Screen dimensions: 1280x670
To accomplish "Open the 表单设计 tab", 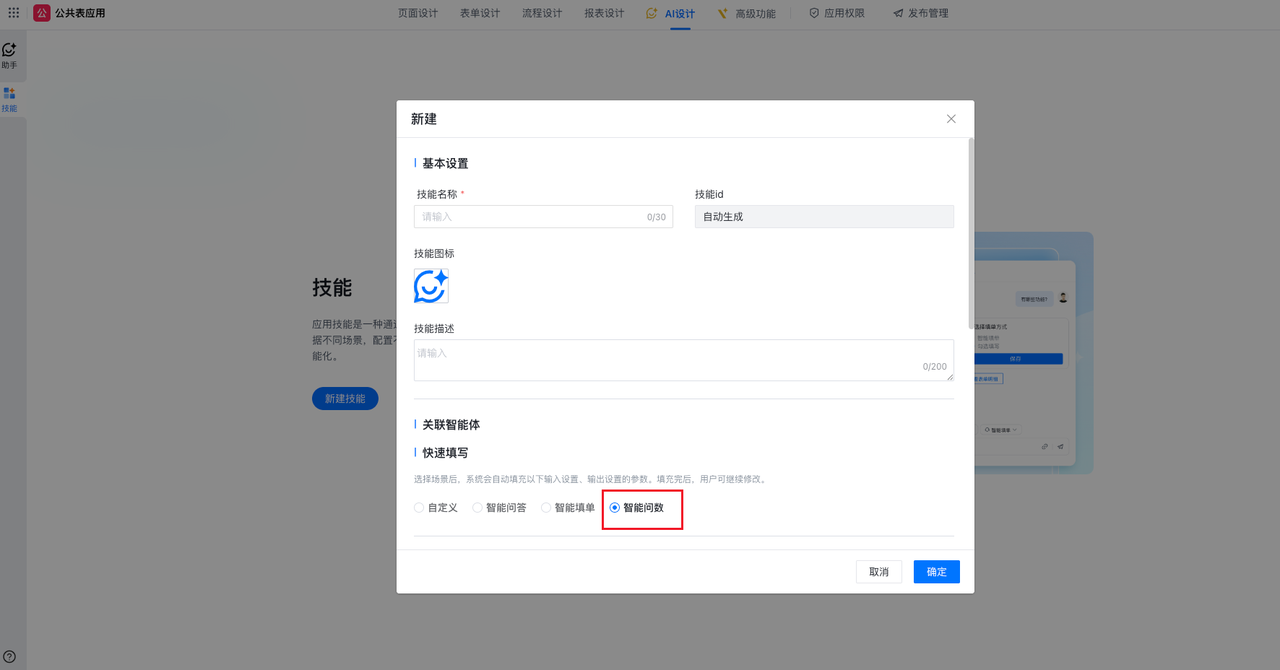I will (x=480, y=13).
